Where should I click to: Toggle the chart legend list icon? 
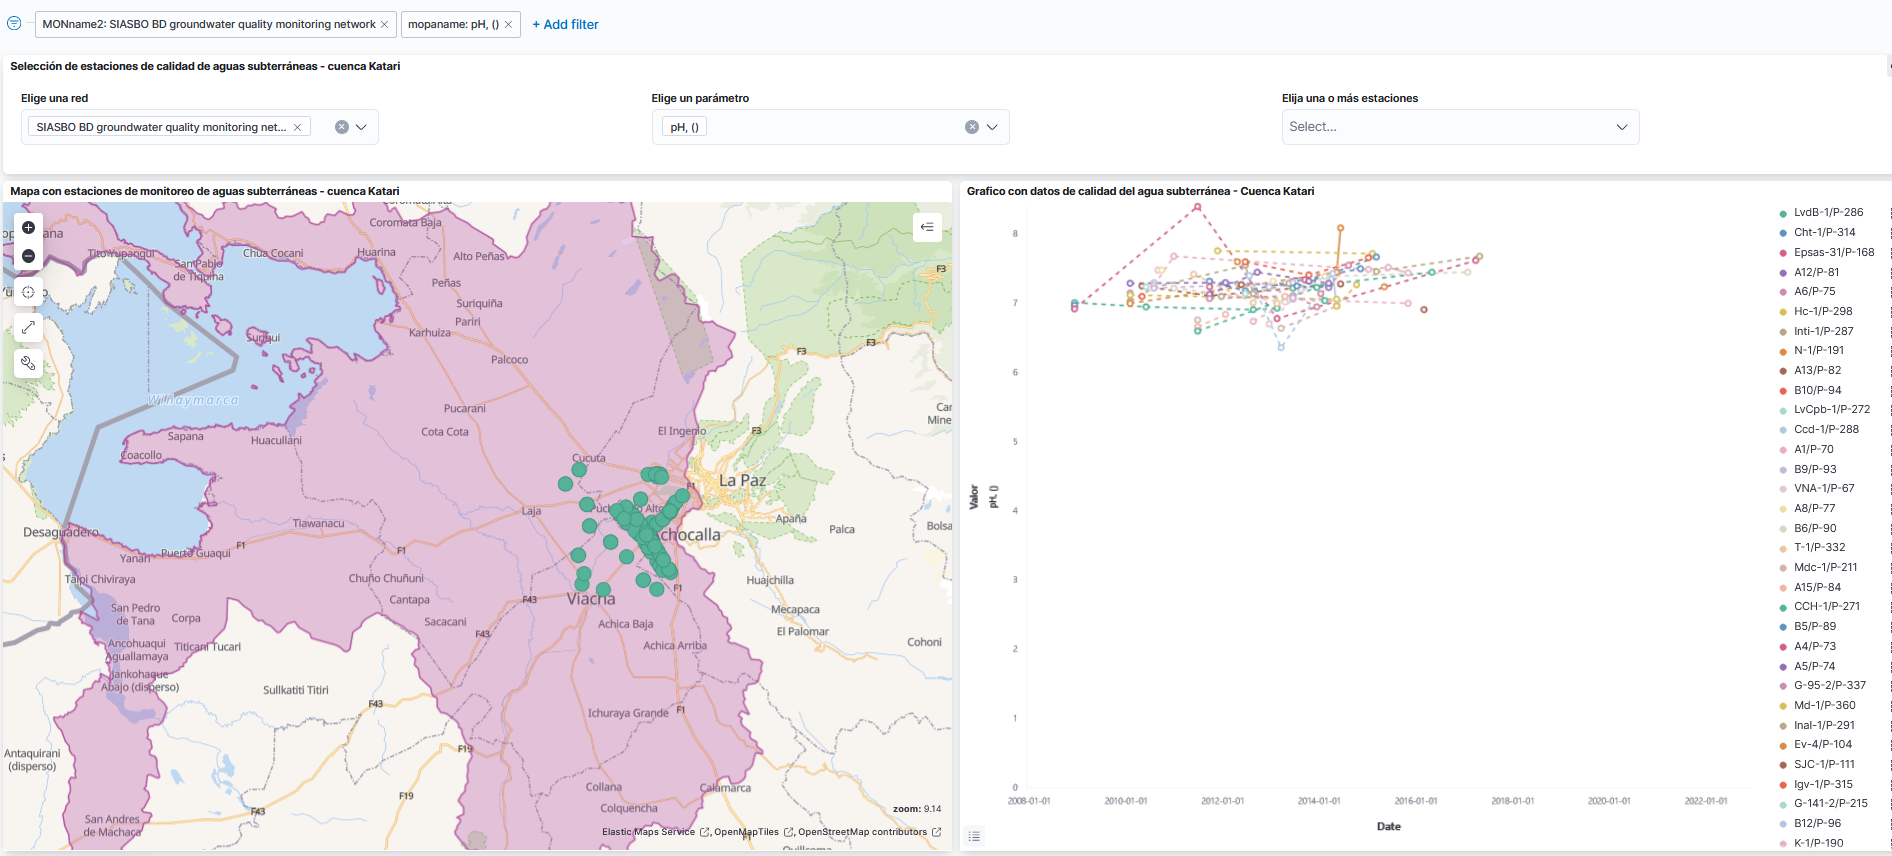(x=974, y=836)
